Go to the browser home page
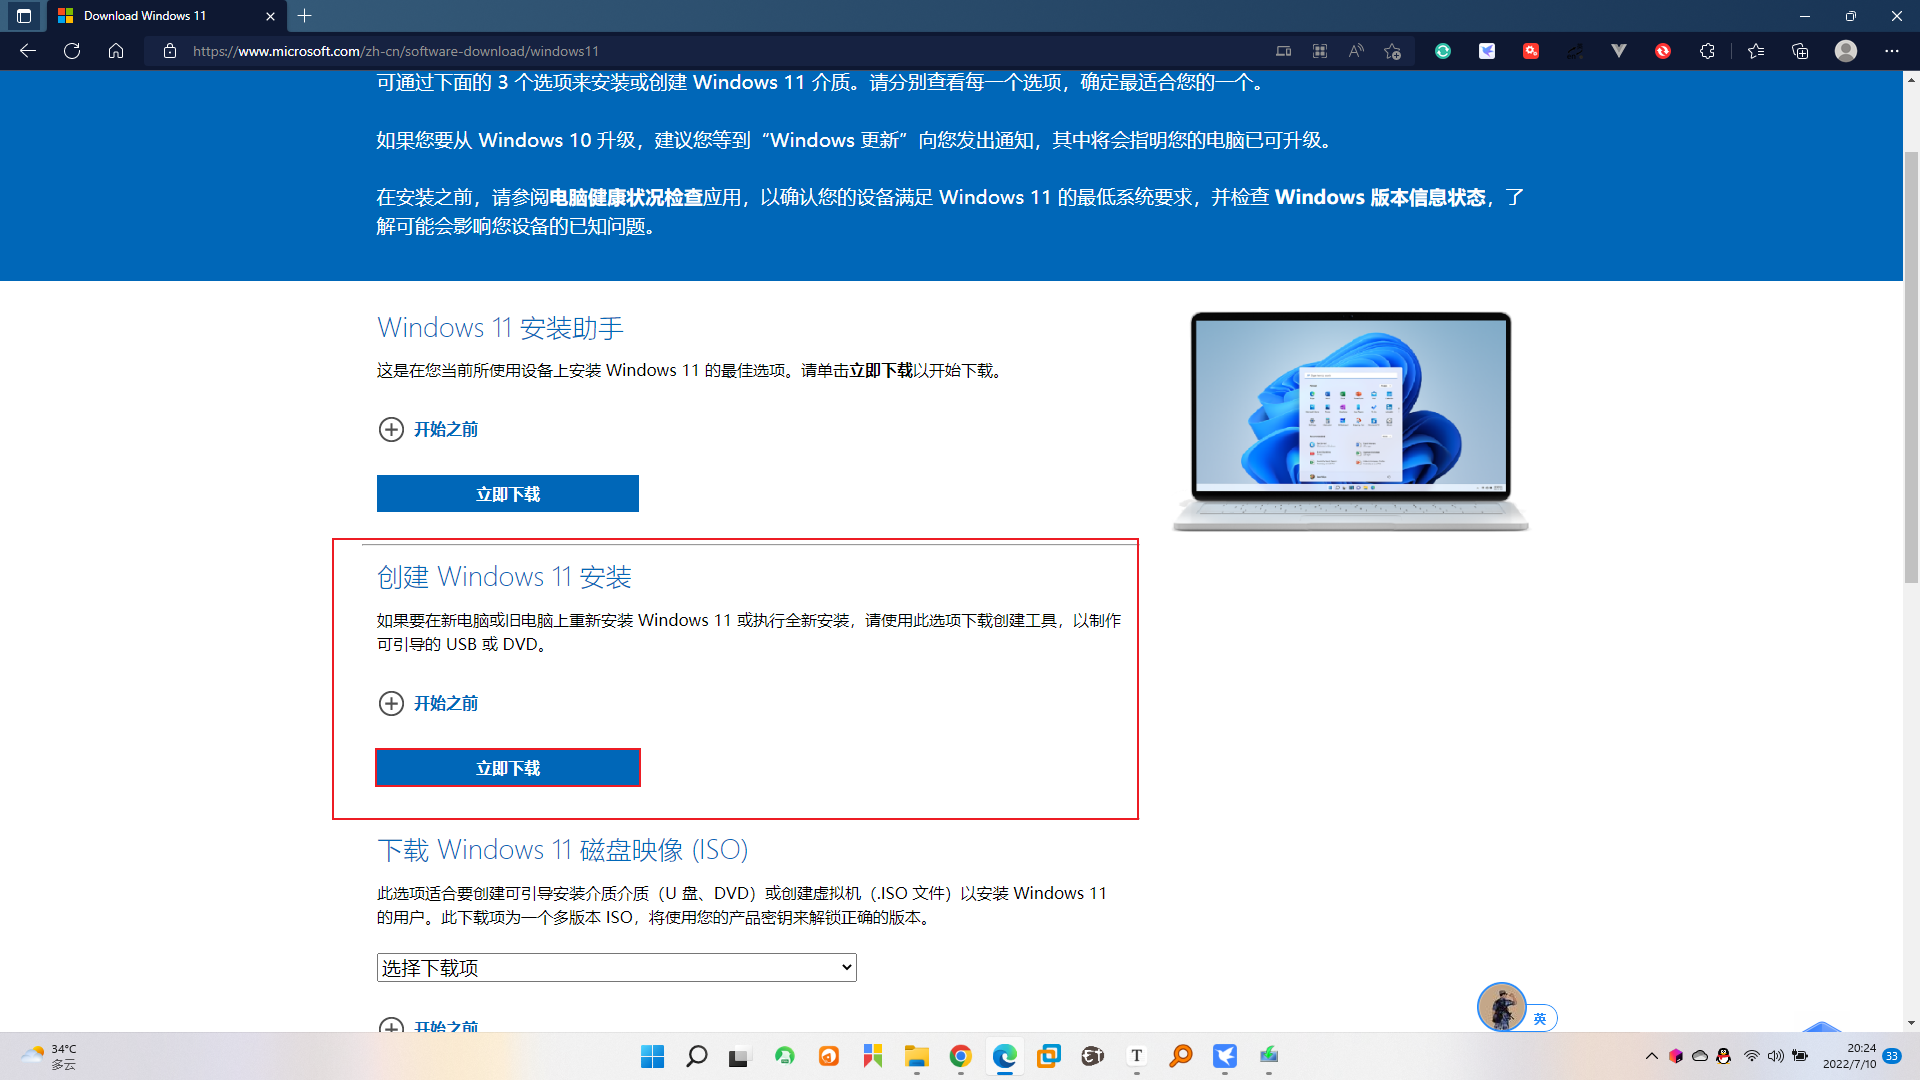The height and width of the screenshot is (1080, 1920). 116,51
